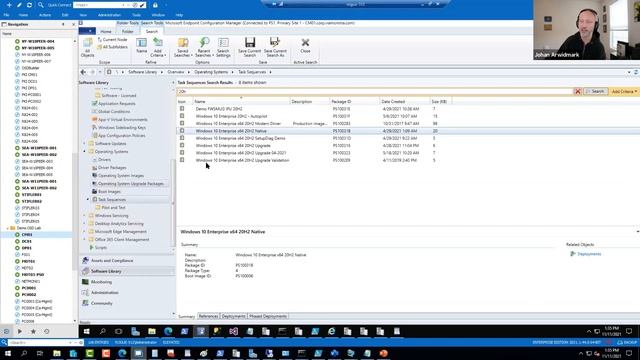This screenshot has width=640, height=360.
Task: Open the Deployments tab in the details pane
Action: (233, 316)
